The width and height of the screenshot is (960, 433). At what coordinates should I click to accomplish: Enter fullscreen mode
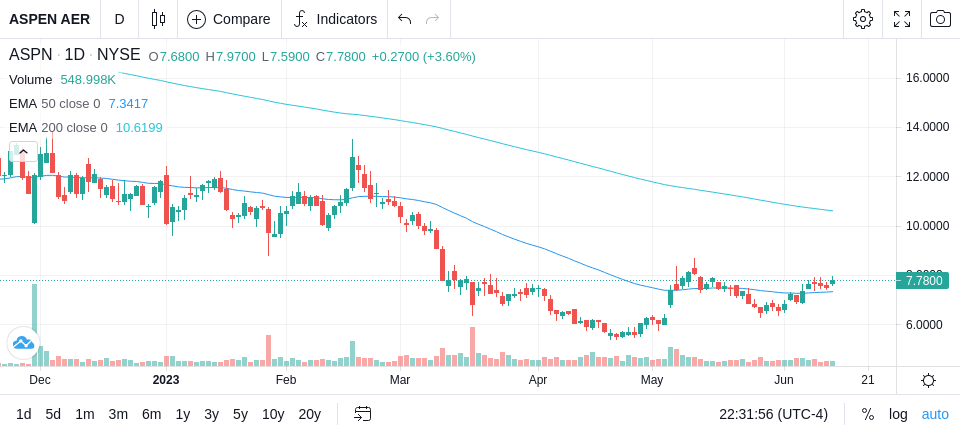coord(902,19)
